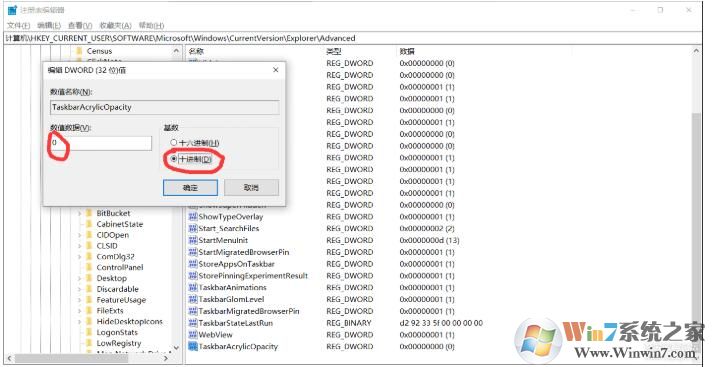Click the TaskbarGlomLevel value icon

pos(193,299)
